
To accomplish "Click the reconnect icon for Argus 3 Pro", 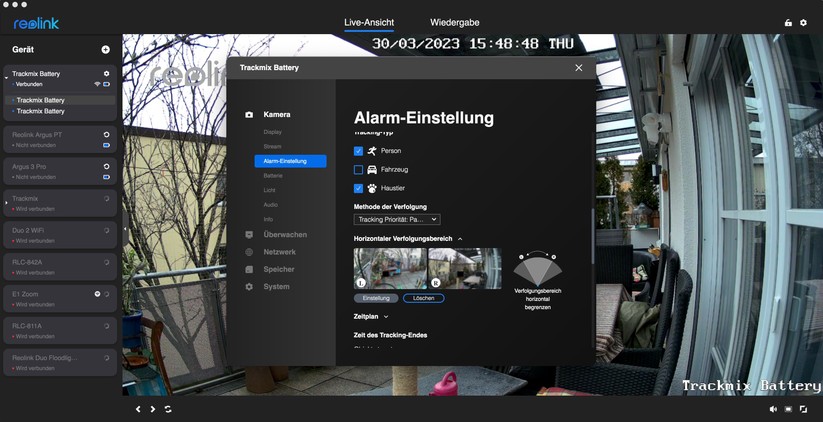I will [x=107, y=166].
